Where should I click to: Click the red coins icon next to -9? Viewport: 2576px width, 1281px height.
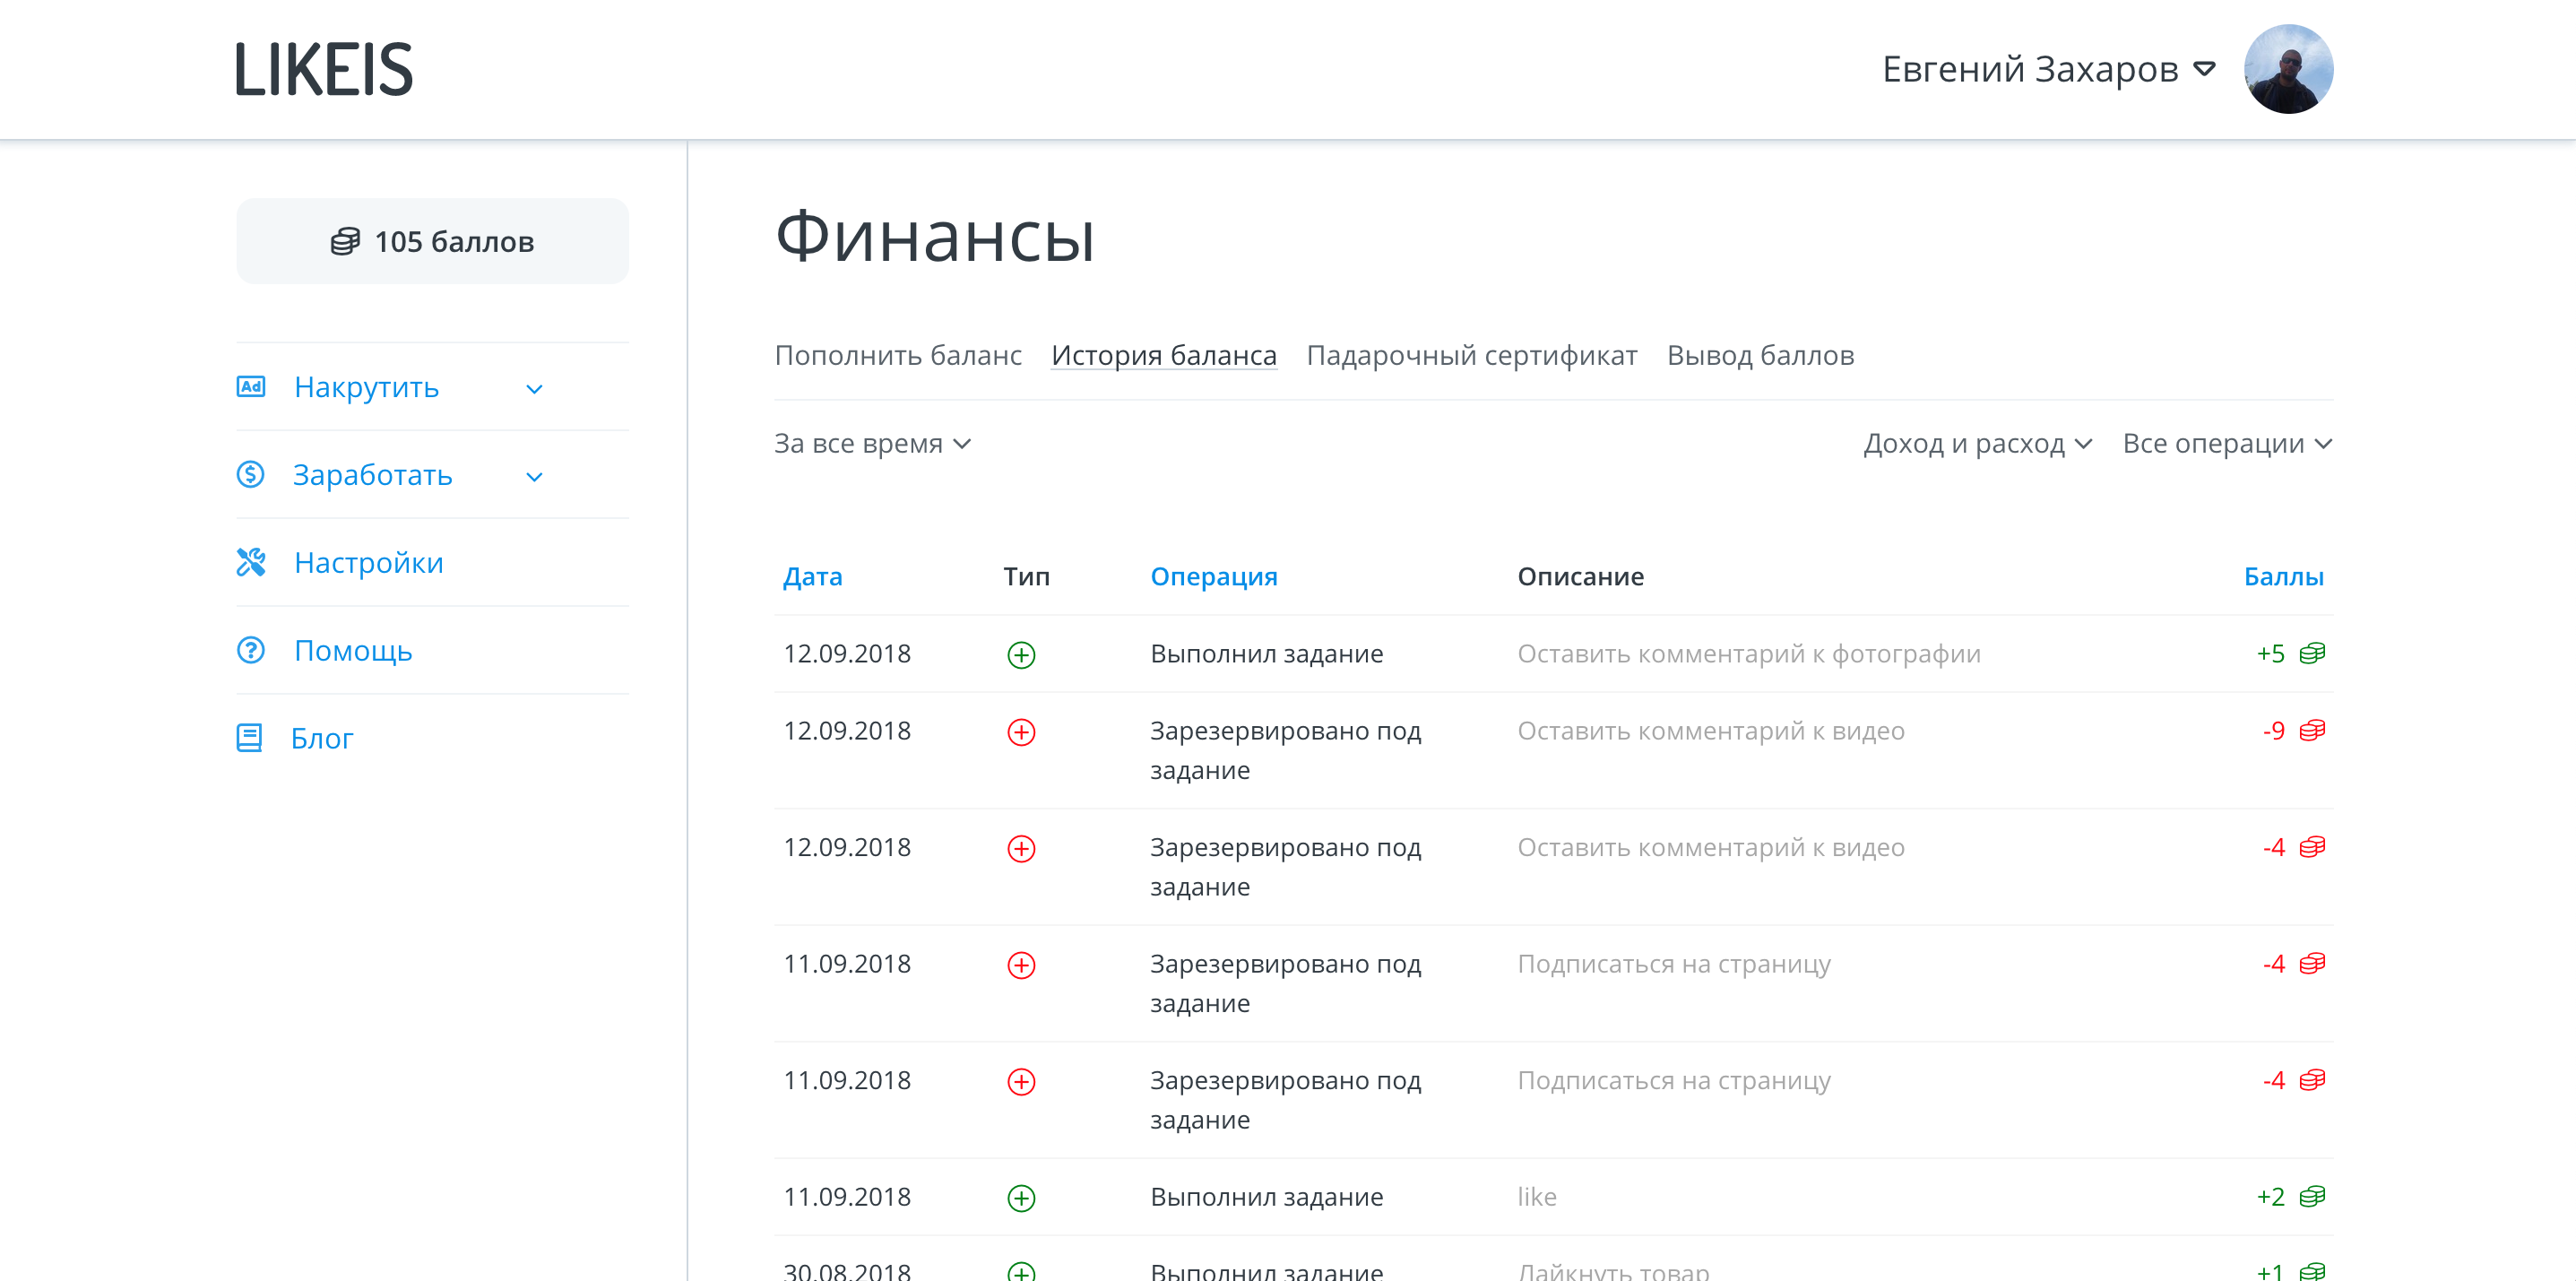point(2312,731)
